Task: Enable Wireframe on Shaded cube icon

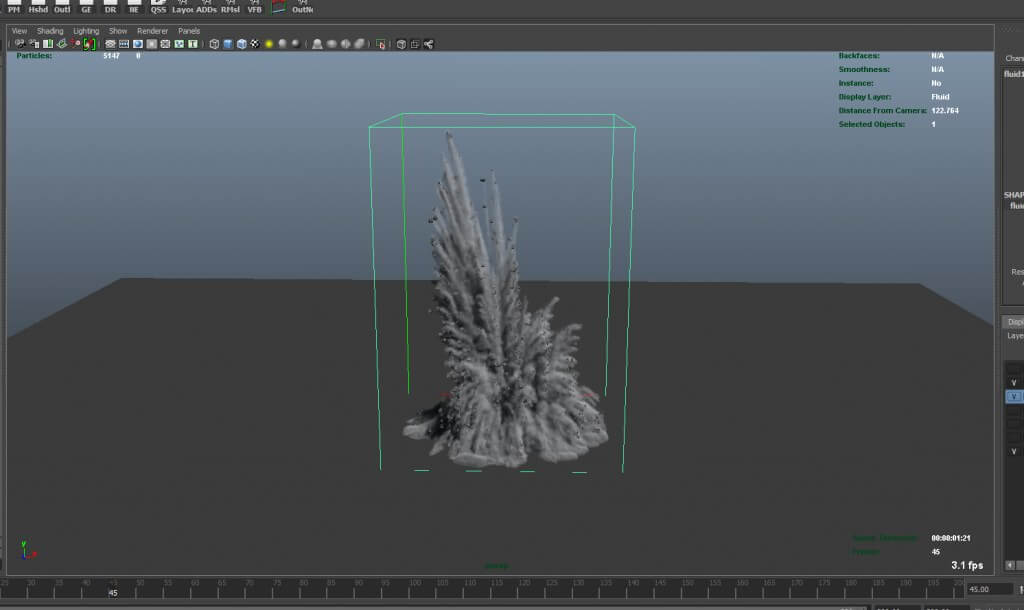Action: [242, 44]
